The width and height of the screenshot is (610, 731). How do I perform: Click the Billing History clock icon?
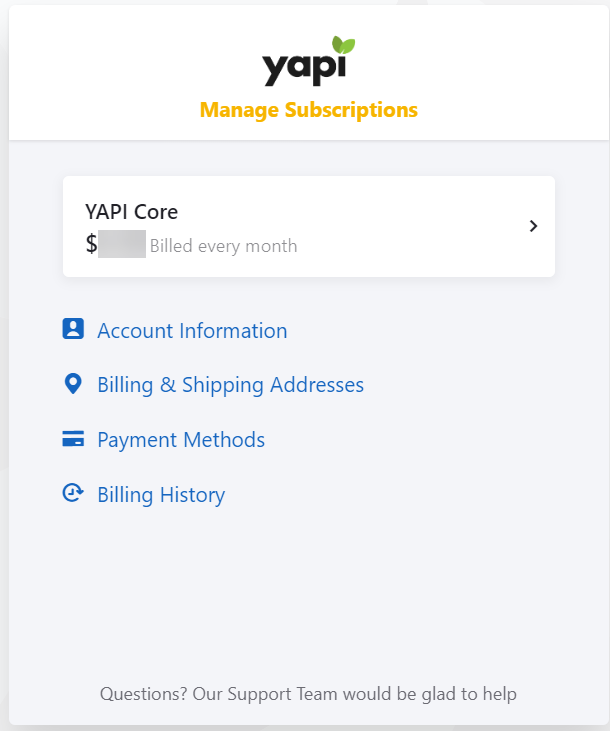pos(72,494)
